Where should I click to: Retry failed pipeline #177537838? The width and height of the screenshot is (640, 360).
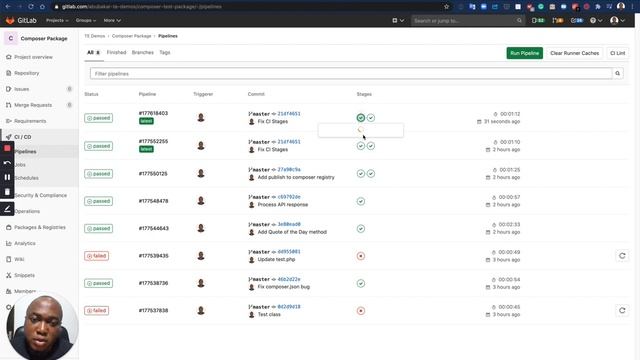tap(622, 311)
